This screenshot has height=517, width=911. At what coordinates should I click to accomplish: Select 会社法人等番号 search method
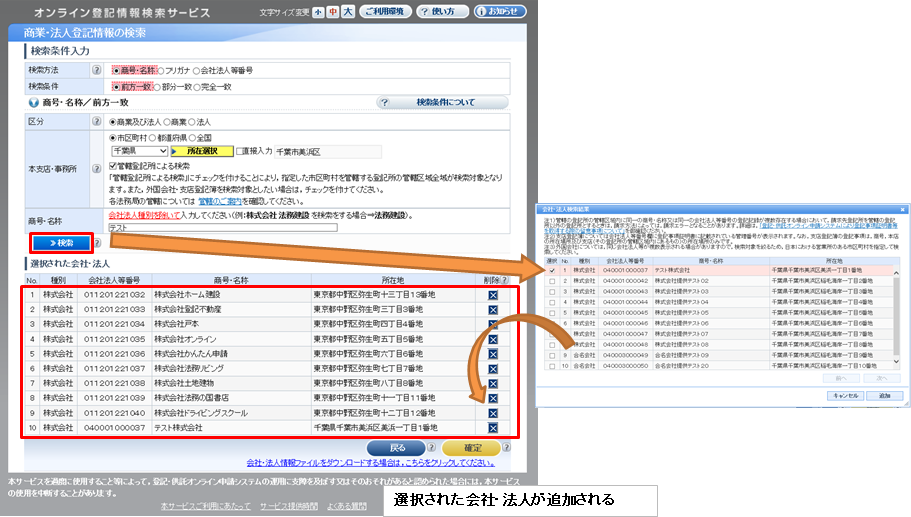point(196,71)
